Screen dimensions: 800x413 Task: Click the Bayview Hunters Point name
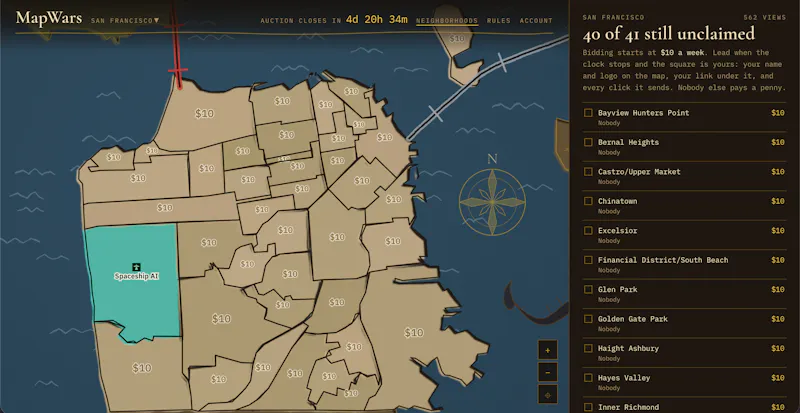point(643,113)
